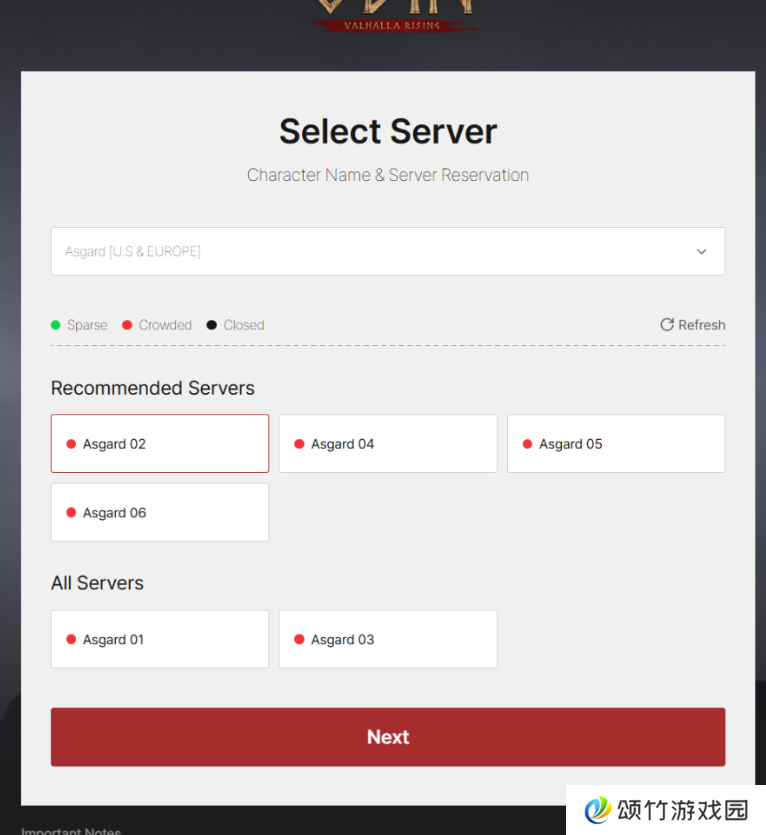Select the Asgard 02 server
The image size is (766, 835).
(x=160, y=444)
